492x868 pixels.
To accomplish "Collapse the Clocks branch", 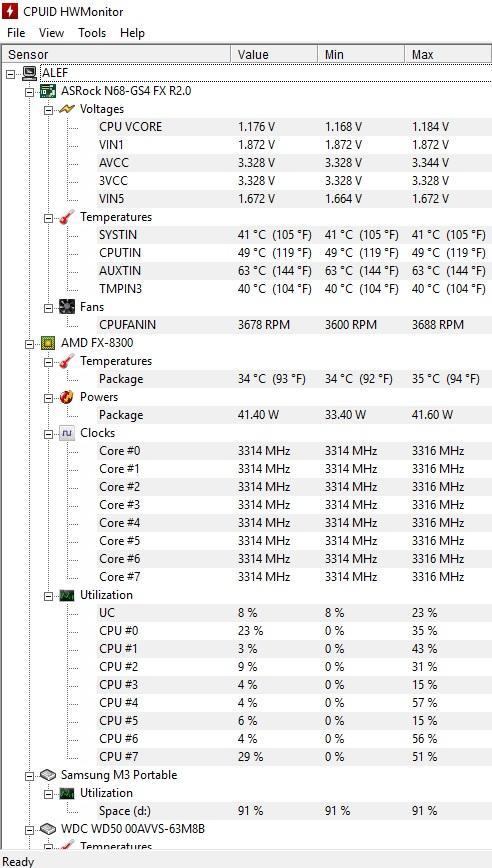I will click(x=48, y=433).
